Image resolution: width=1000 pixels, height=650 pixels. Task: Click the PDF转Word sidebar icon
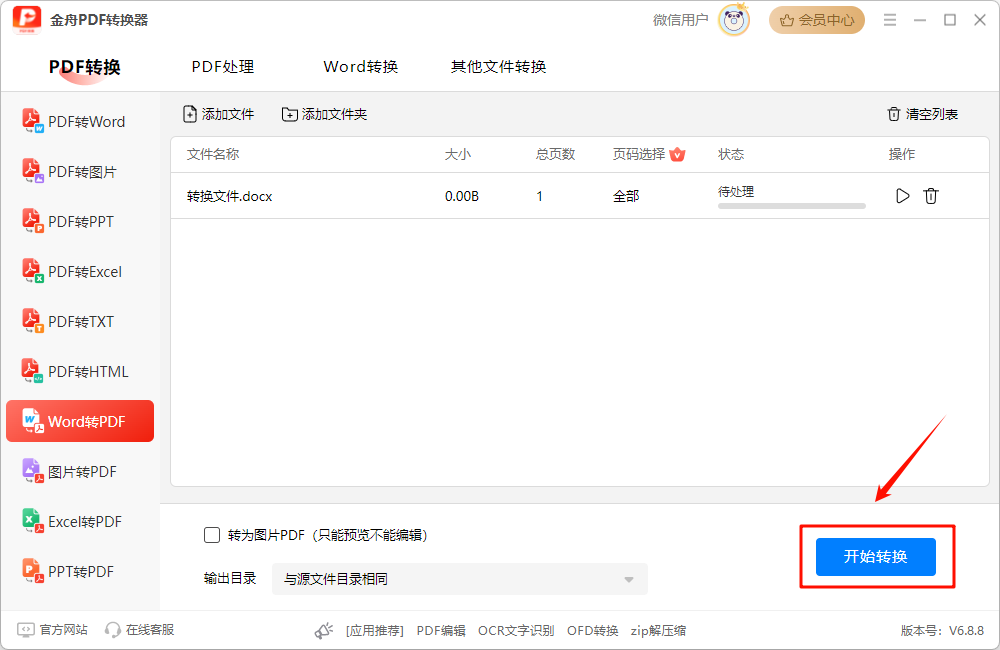(32, 121)
